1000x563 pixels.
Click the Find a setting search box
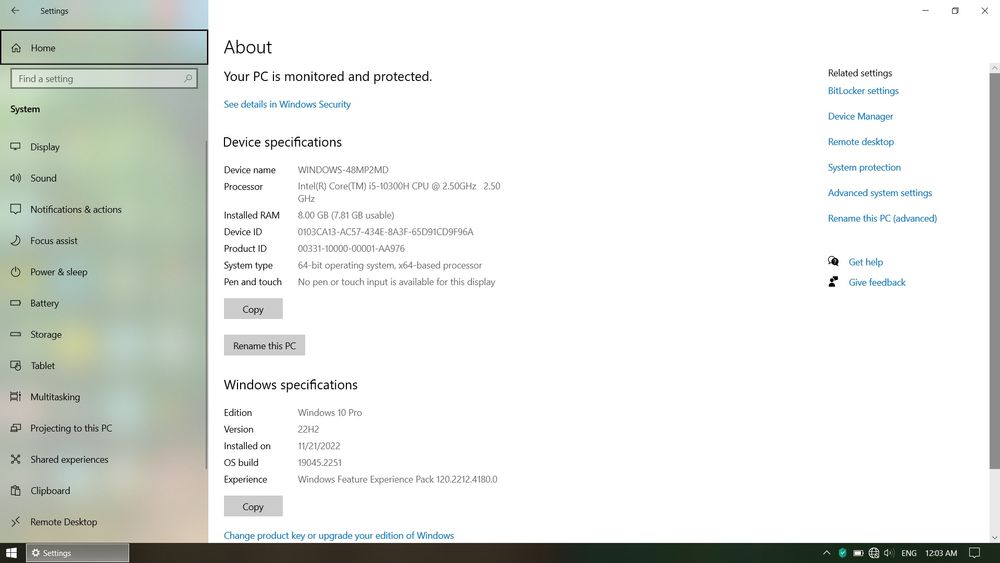[104, 78]
